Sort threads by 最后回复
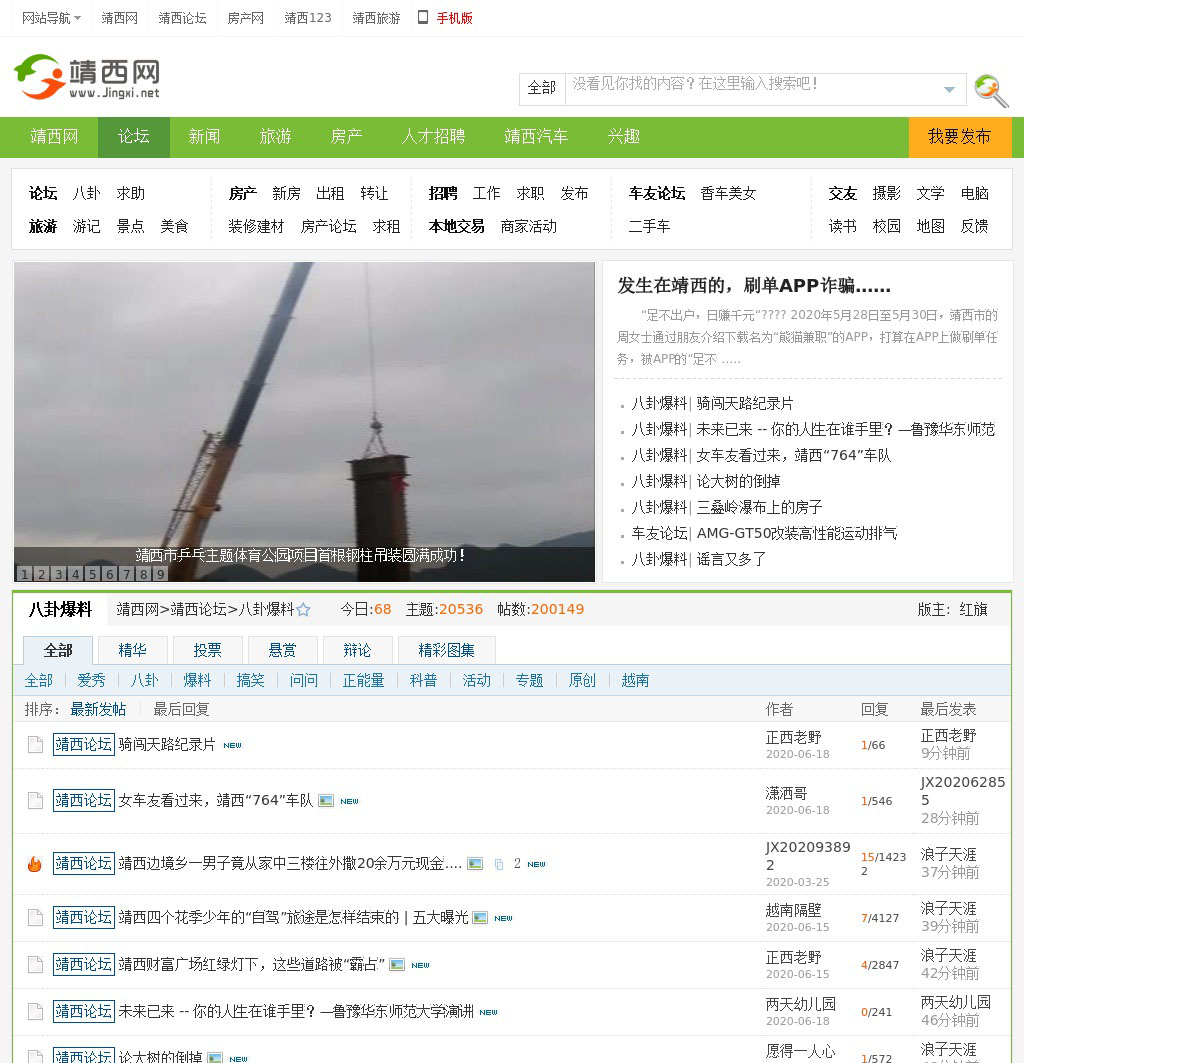 click(181, 709)
